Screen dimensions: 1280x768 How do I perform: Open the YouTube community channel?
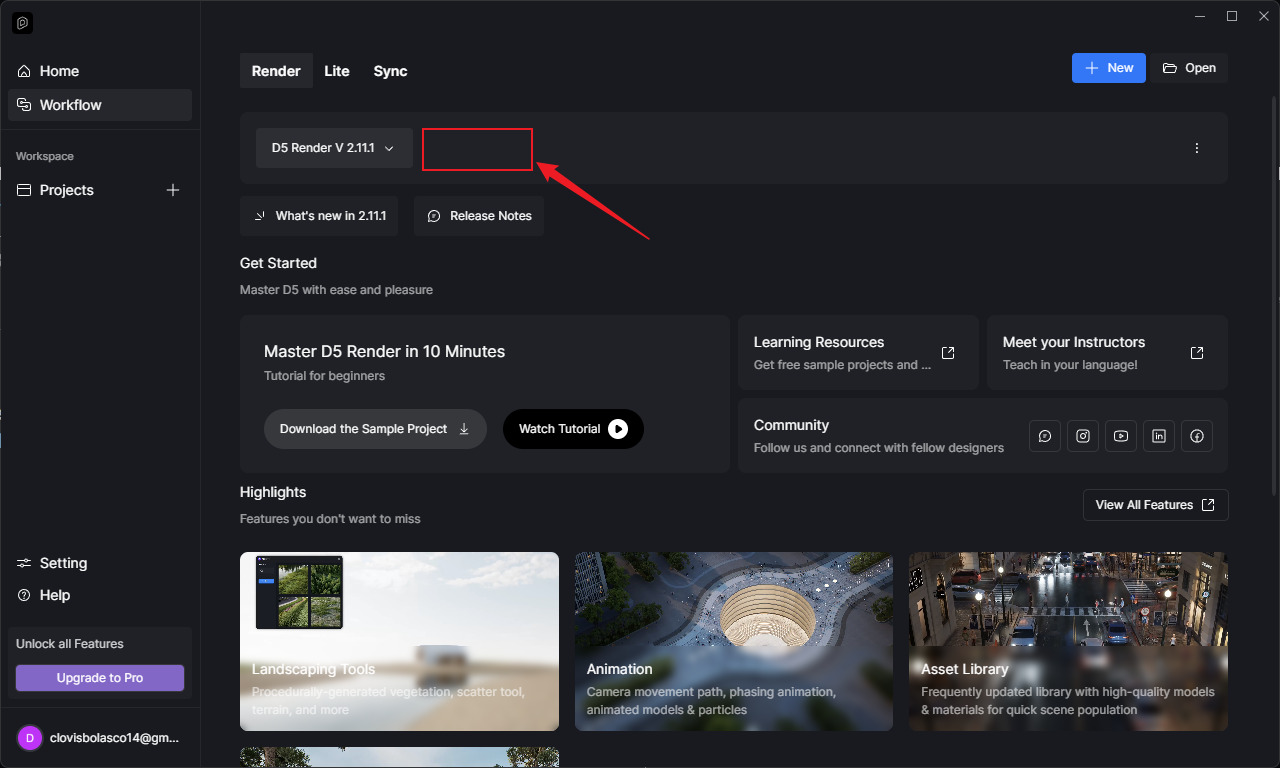point(1121,436)
